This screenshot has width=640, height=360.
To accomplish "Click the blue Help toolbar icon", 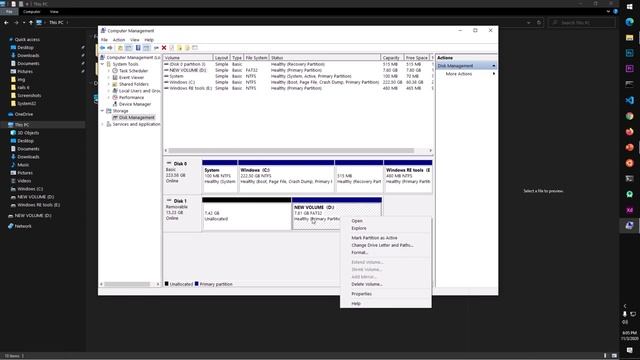I will [138, 48].
